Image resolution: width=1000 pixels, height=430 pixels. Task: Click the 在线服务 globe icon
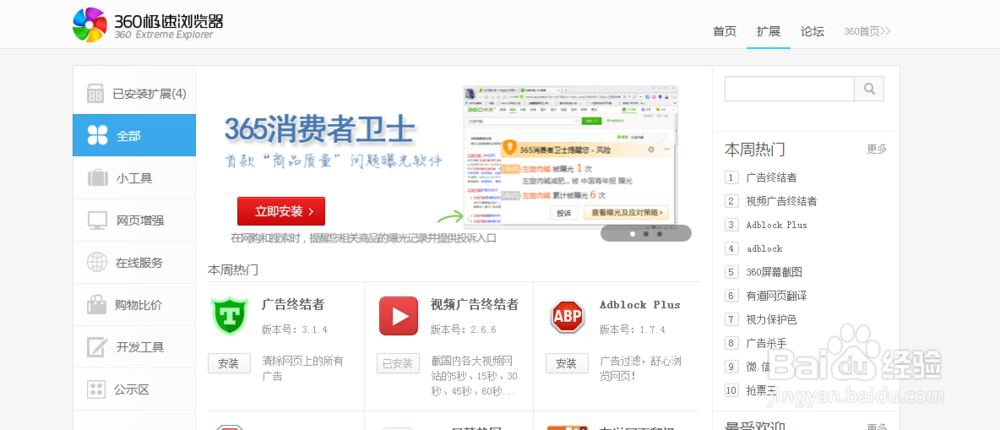tap(98, 262)
